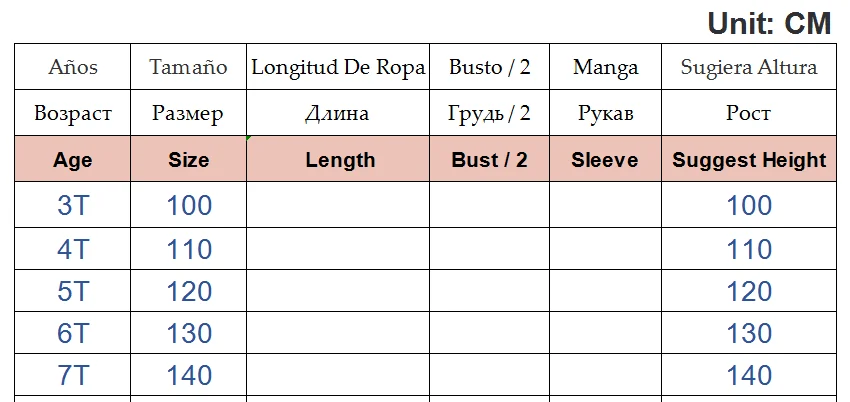The image size is (850, 402).
Task: Select the 'Возраст' cell
Action: [x=73, y=114]
